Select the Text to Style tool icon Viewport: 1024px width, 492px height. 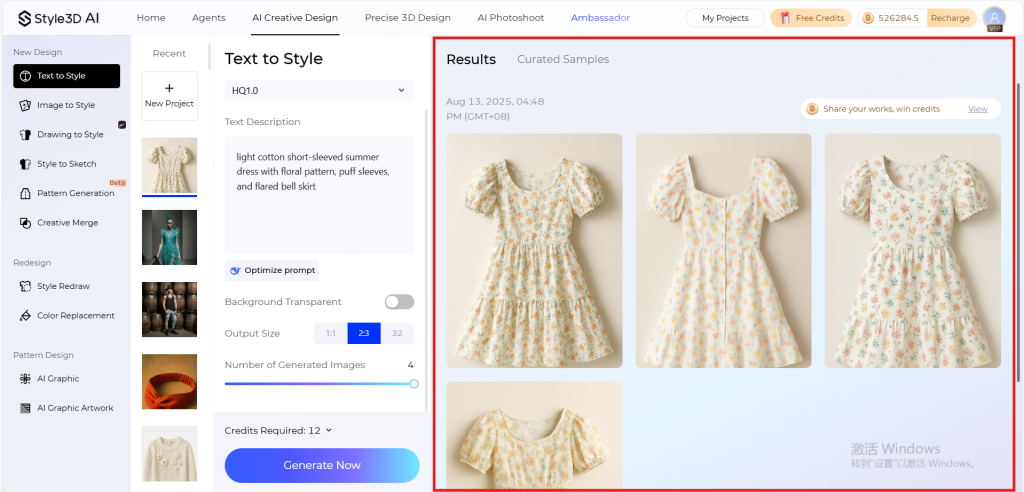25,76
